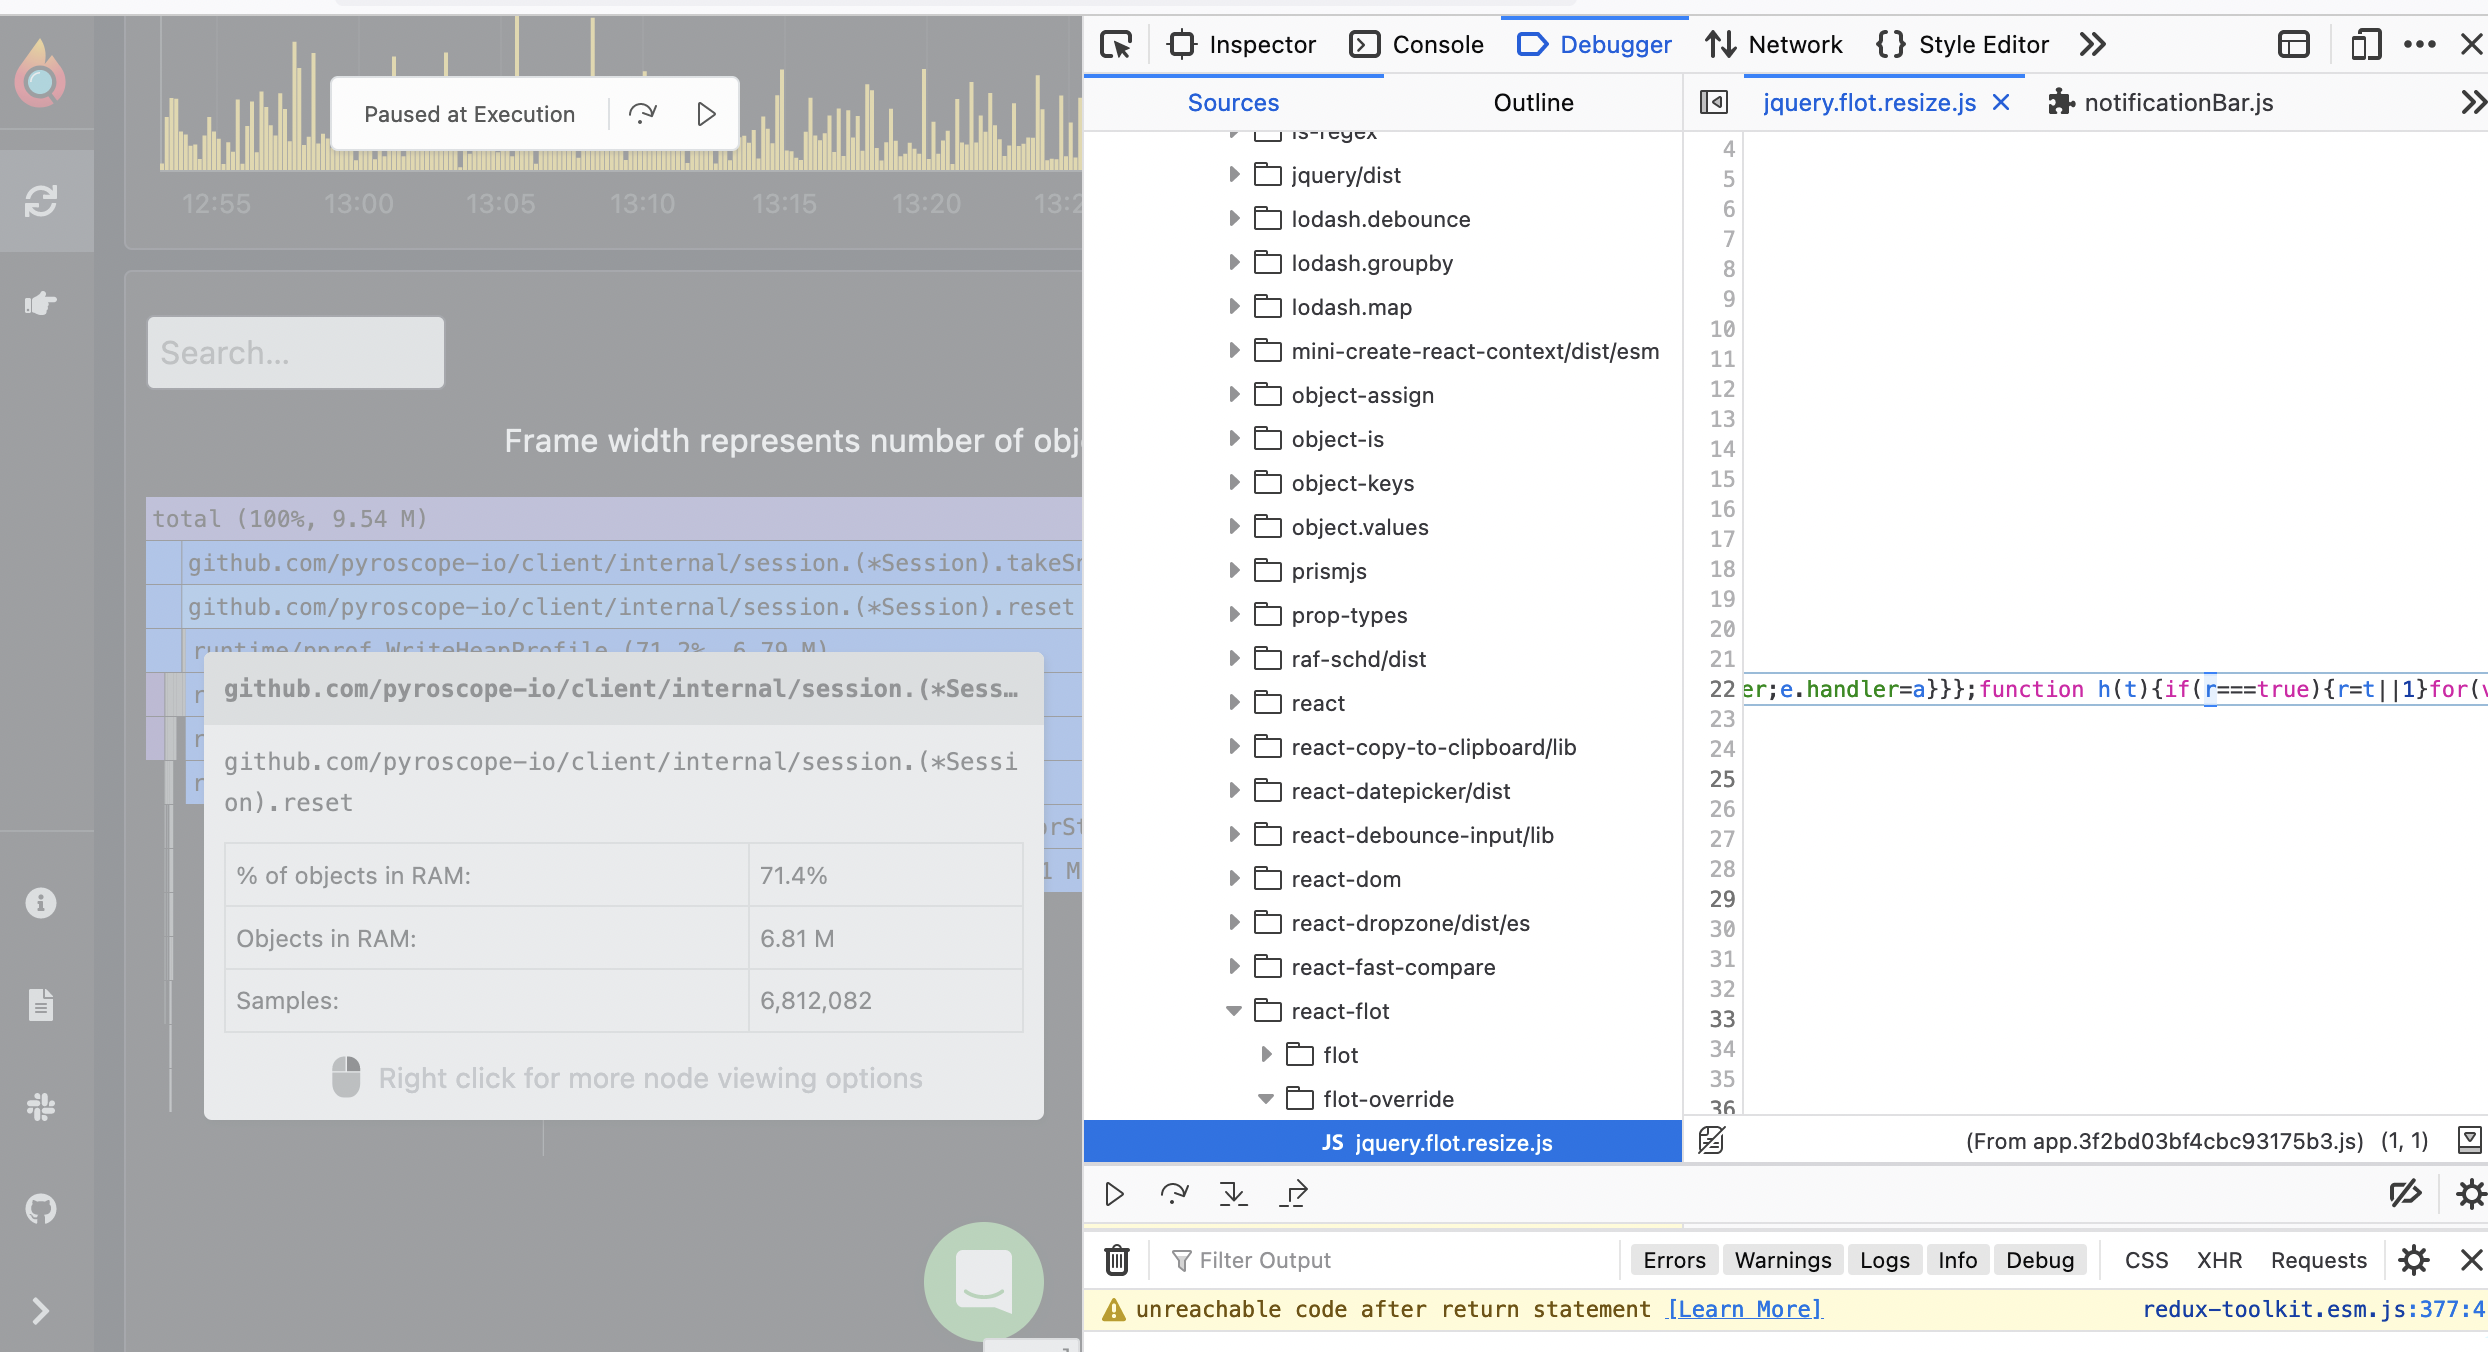
Task: Click the clear console trash icon
Action: point(1112,1259)
